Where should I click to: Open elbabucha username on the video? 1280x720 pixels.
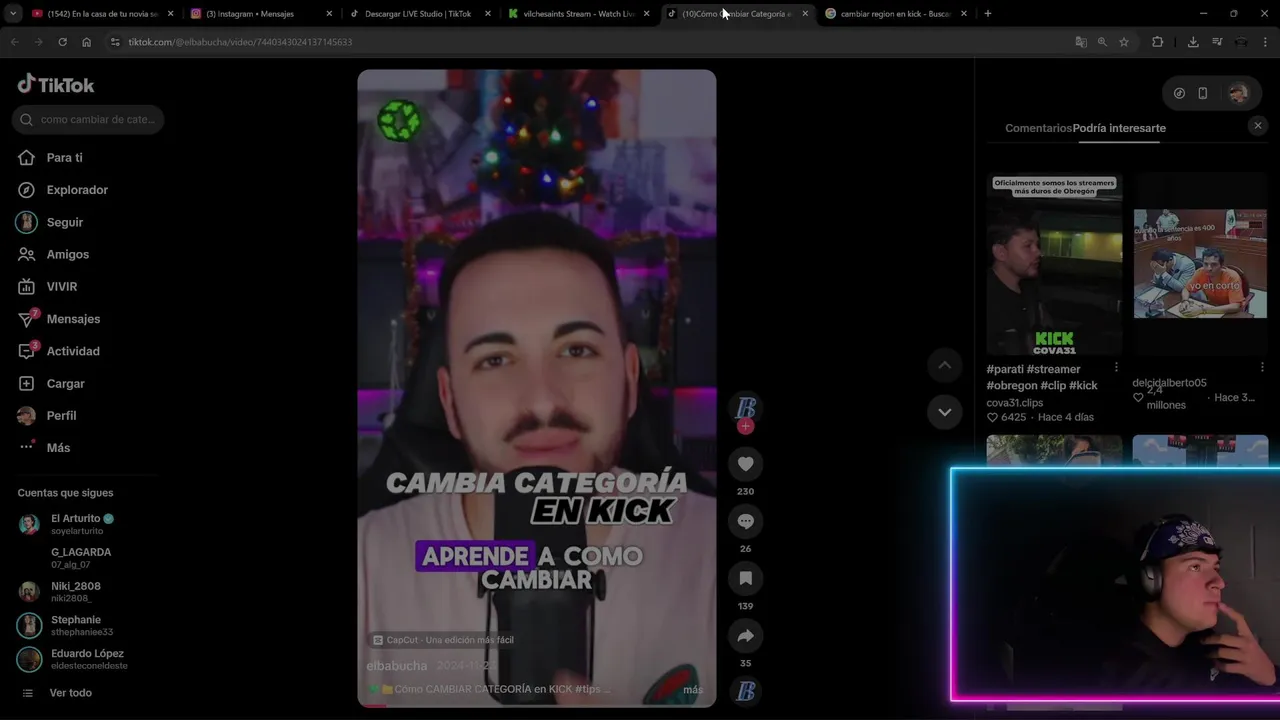pos(397,666)
